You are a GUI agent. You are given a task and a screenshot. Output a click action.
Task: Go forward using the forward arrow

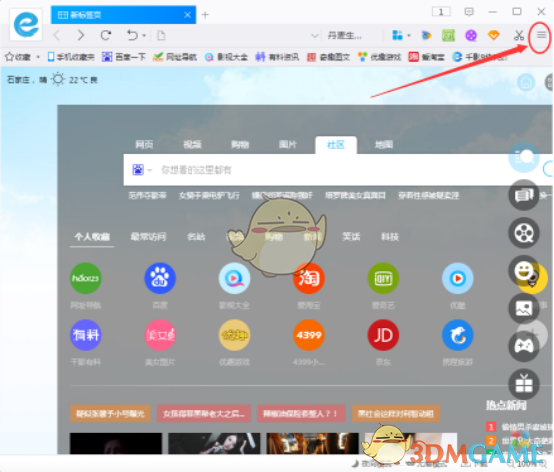click(81, 35)
